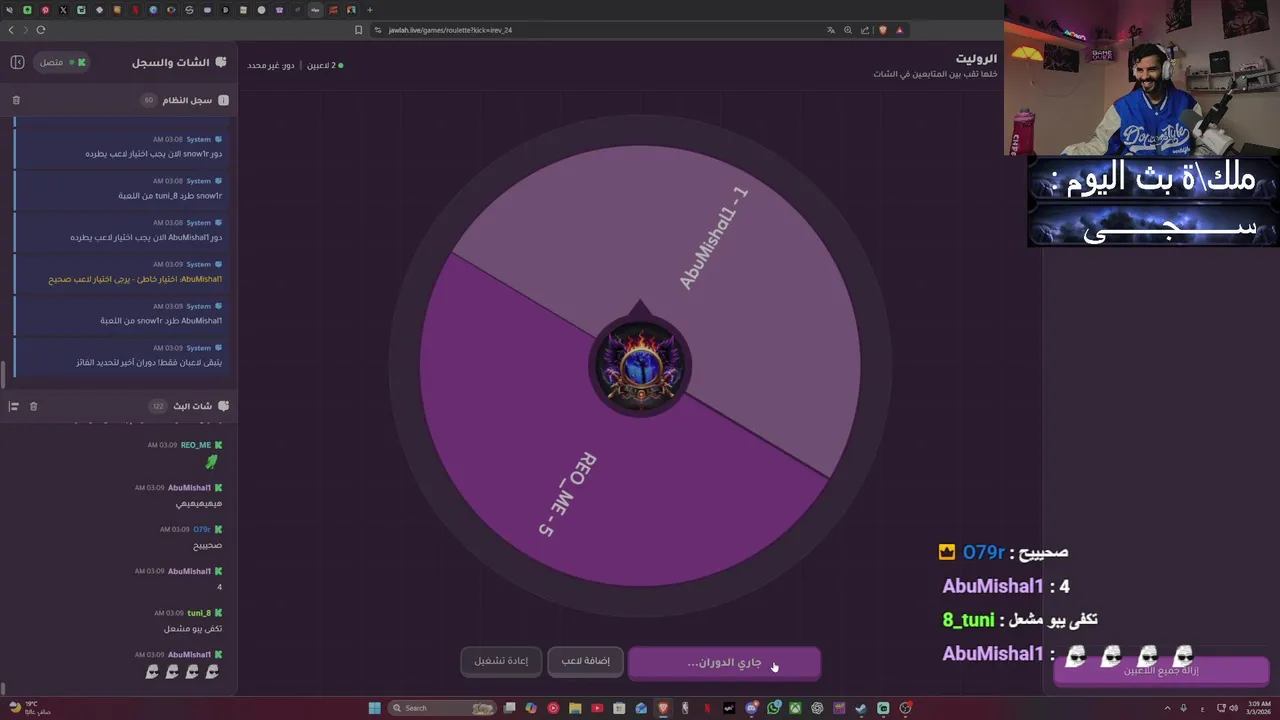This screenshot has height=720, width=1280.
Task: Switch to the X (Twitter) browser tab
Action: click(63, 10)
